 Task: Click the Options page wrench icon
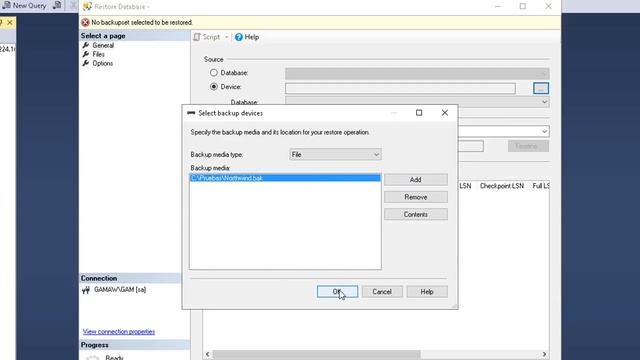pyautogui.click(x=86, y=63)
